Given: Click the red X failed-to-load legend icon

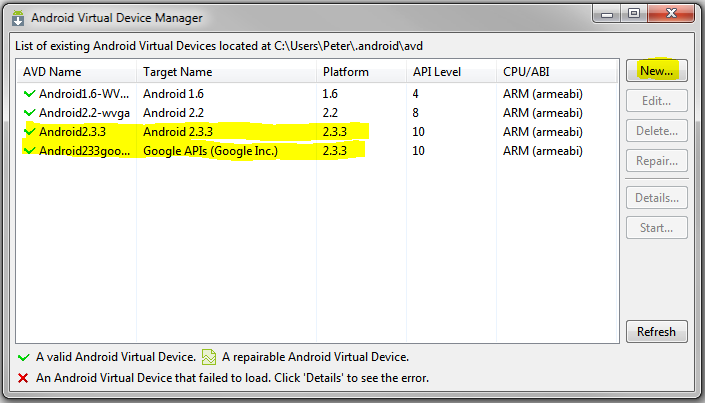Looking at the screenshot, I should (23, 377).
